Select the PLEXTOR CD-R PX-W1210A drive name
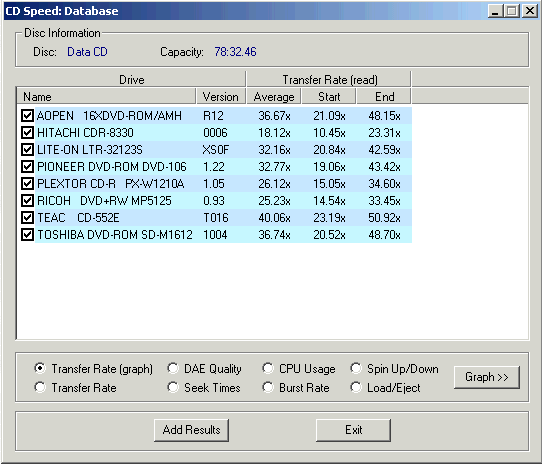This screenshot has width=542, height=464. pos(110,183)
